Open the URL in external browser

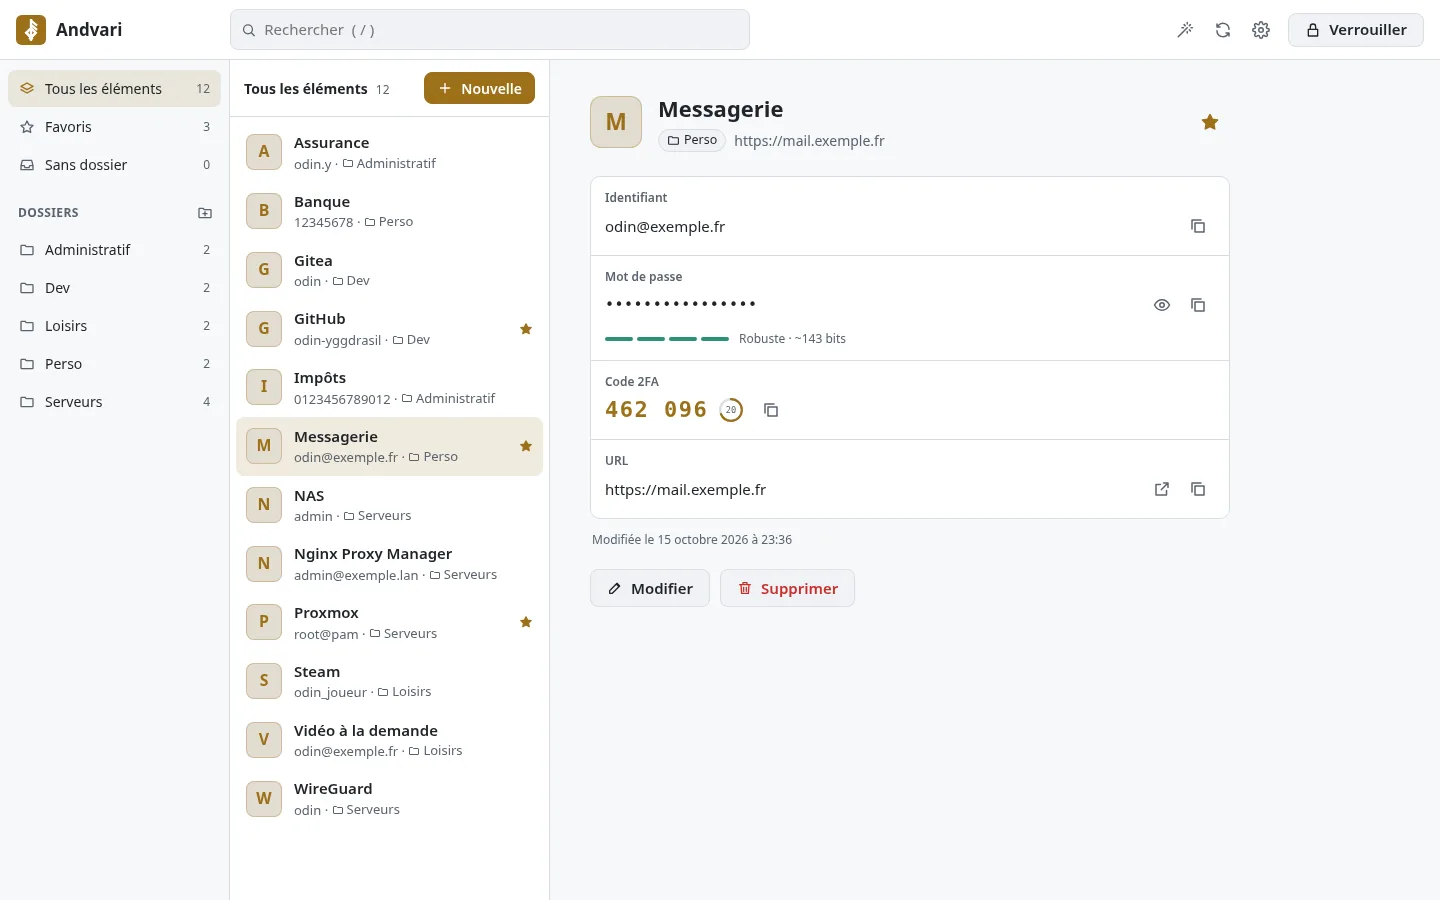point(1162,489)
